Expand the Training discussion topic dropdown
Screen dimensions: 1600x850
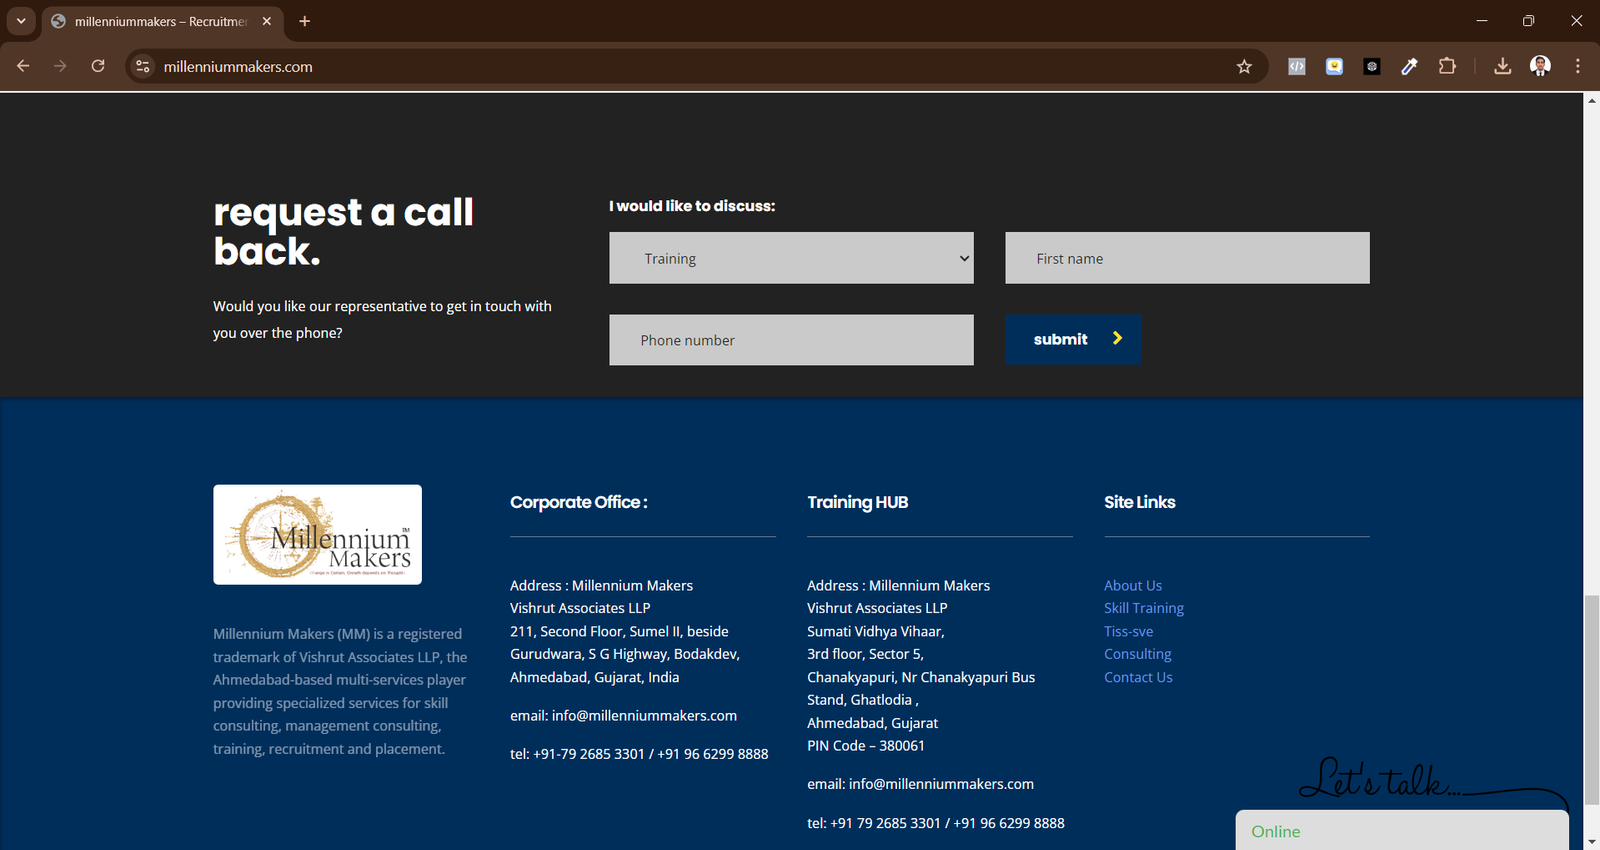tap(791, 258)
